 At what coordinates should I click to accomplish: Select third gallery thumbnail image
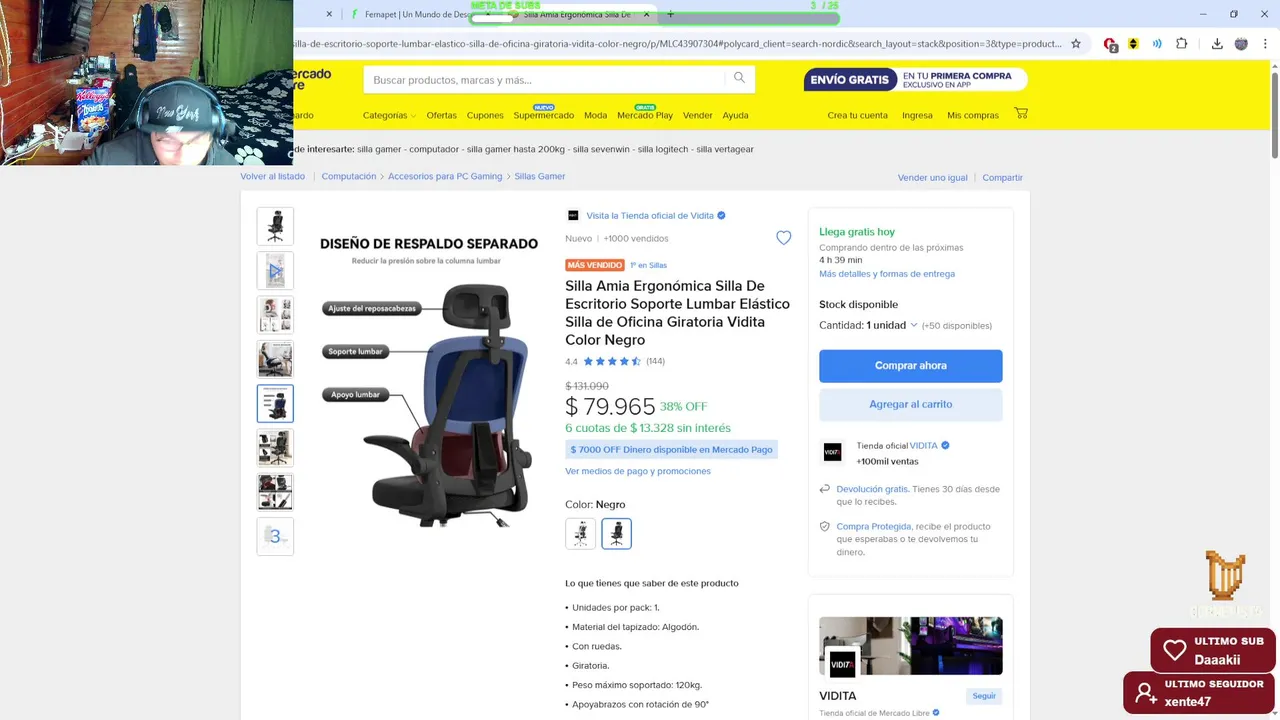[275, 314]
